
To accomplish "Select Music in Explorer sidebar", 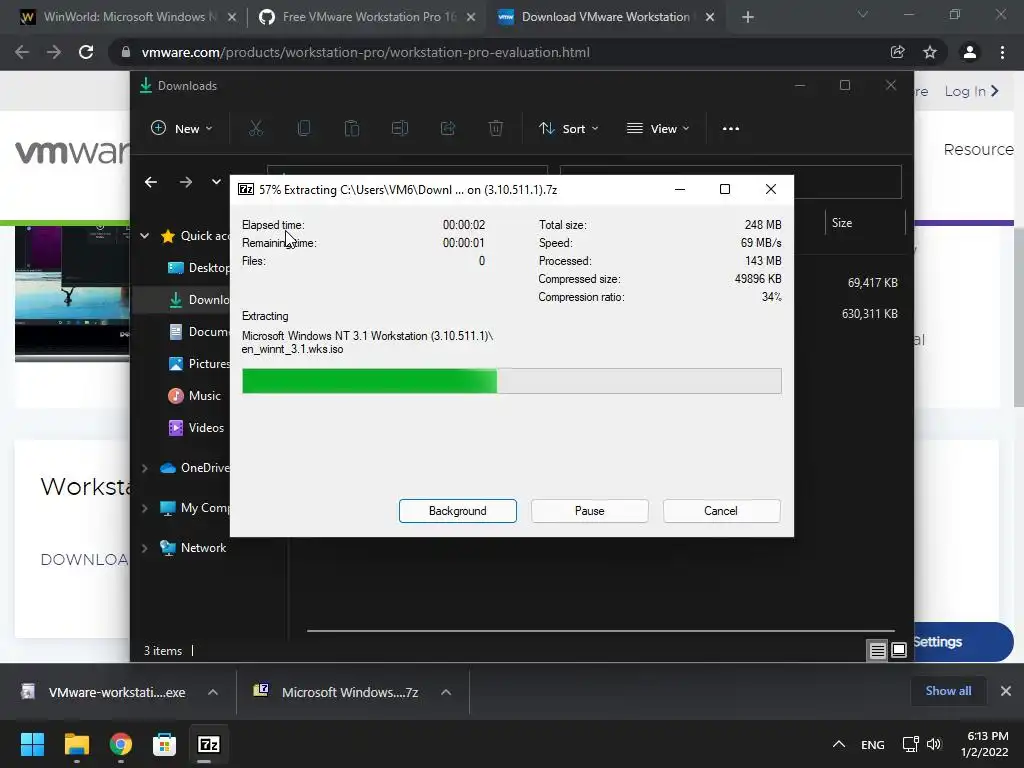I will 195,396.
